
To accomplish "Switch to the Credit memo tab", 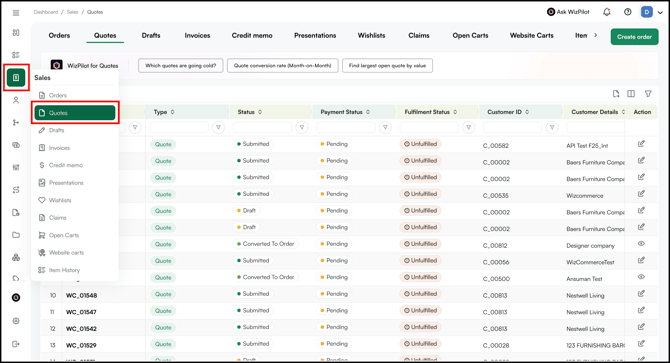I will [252, 35].
